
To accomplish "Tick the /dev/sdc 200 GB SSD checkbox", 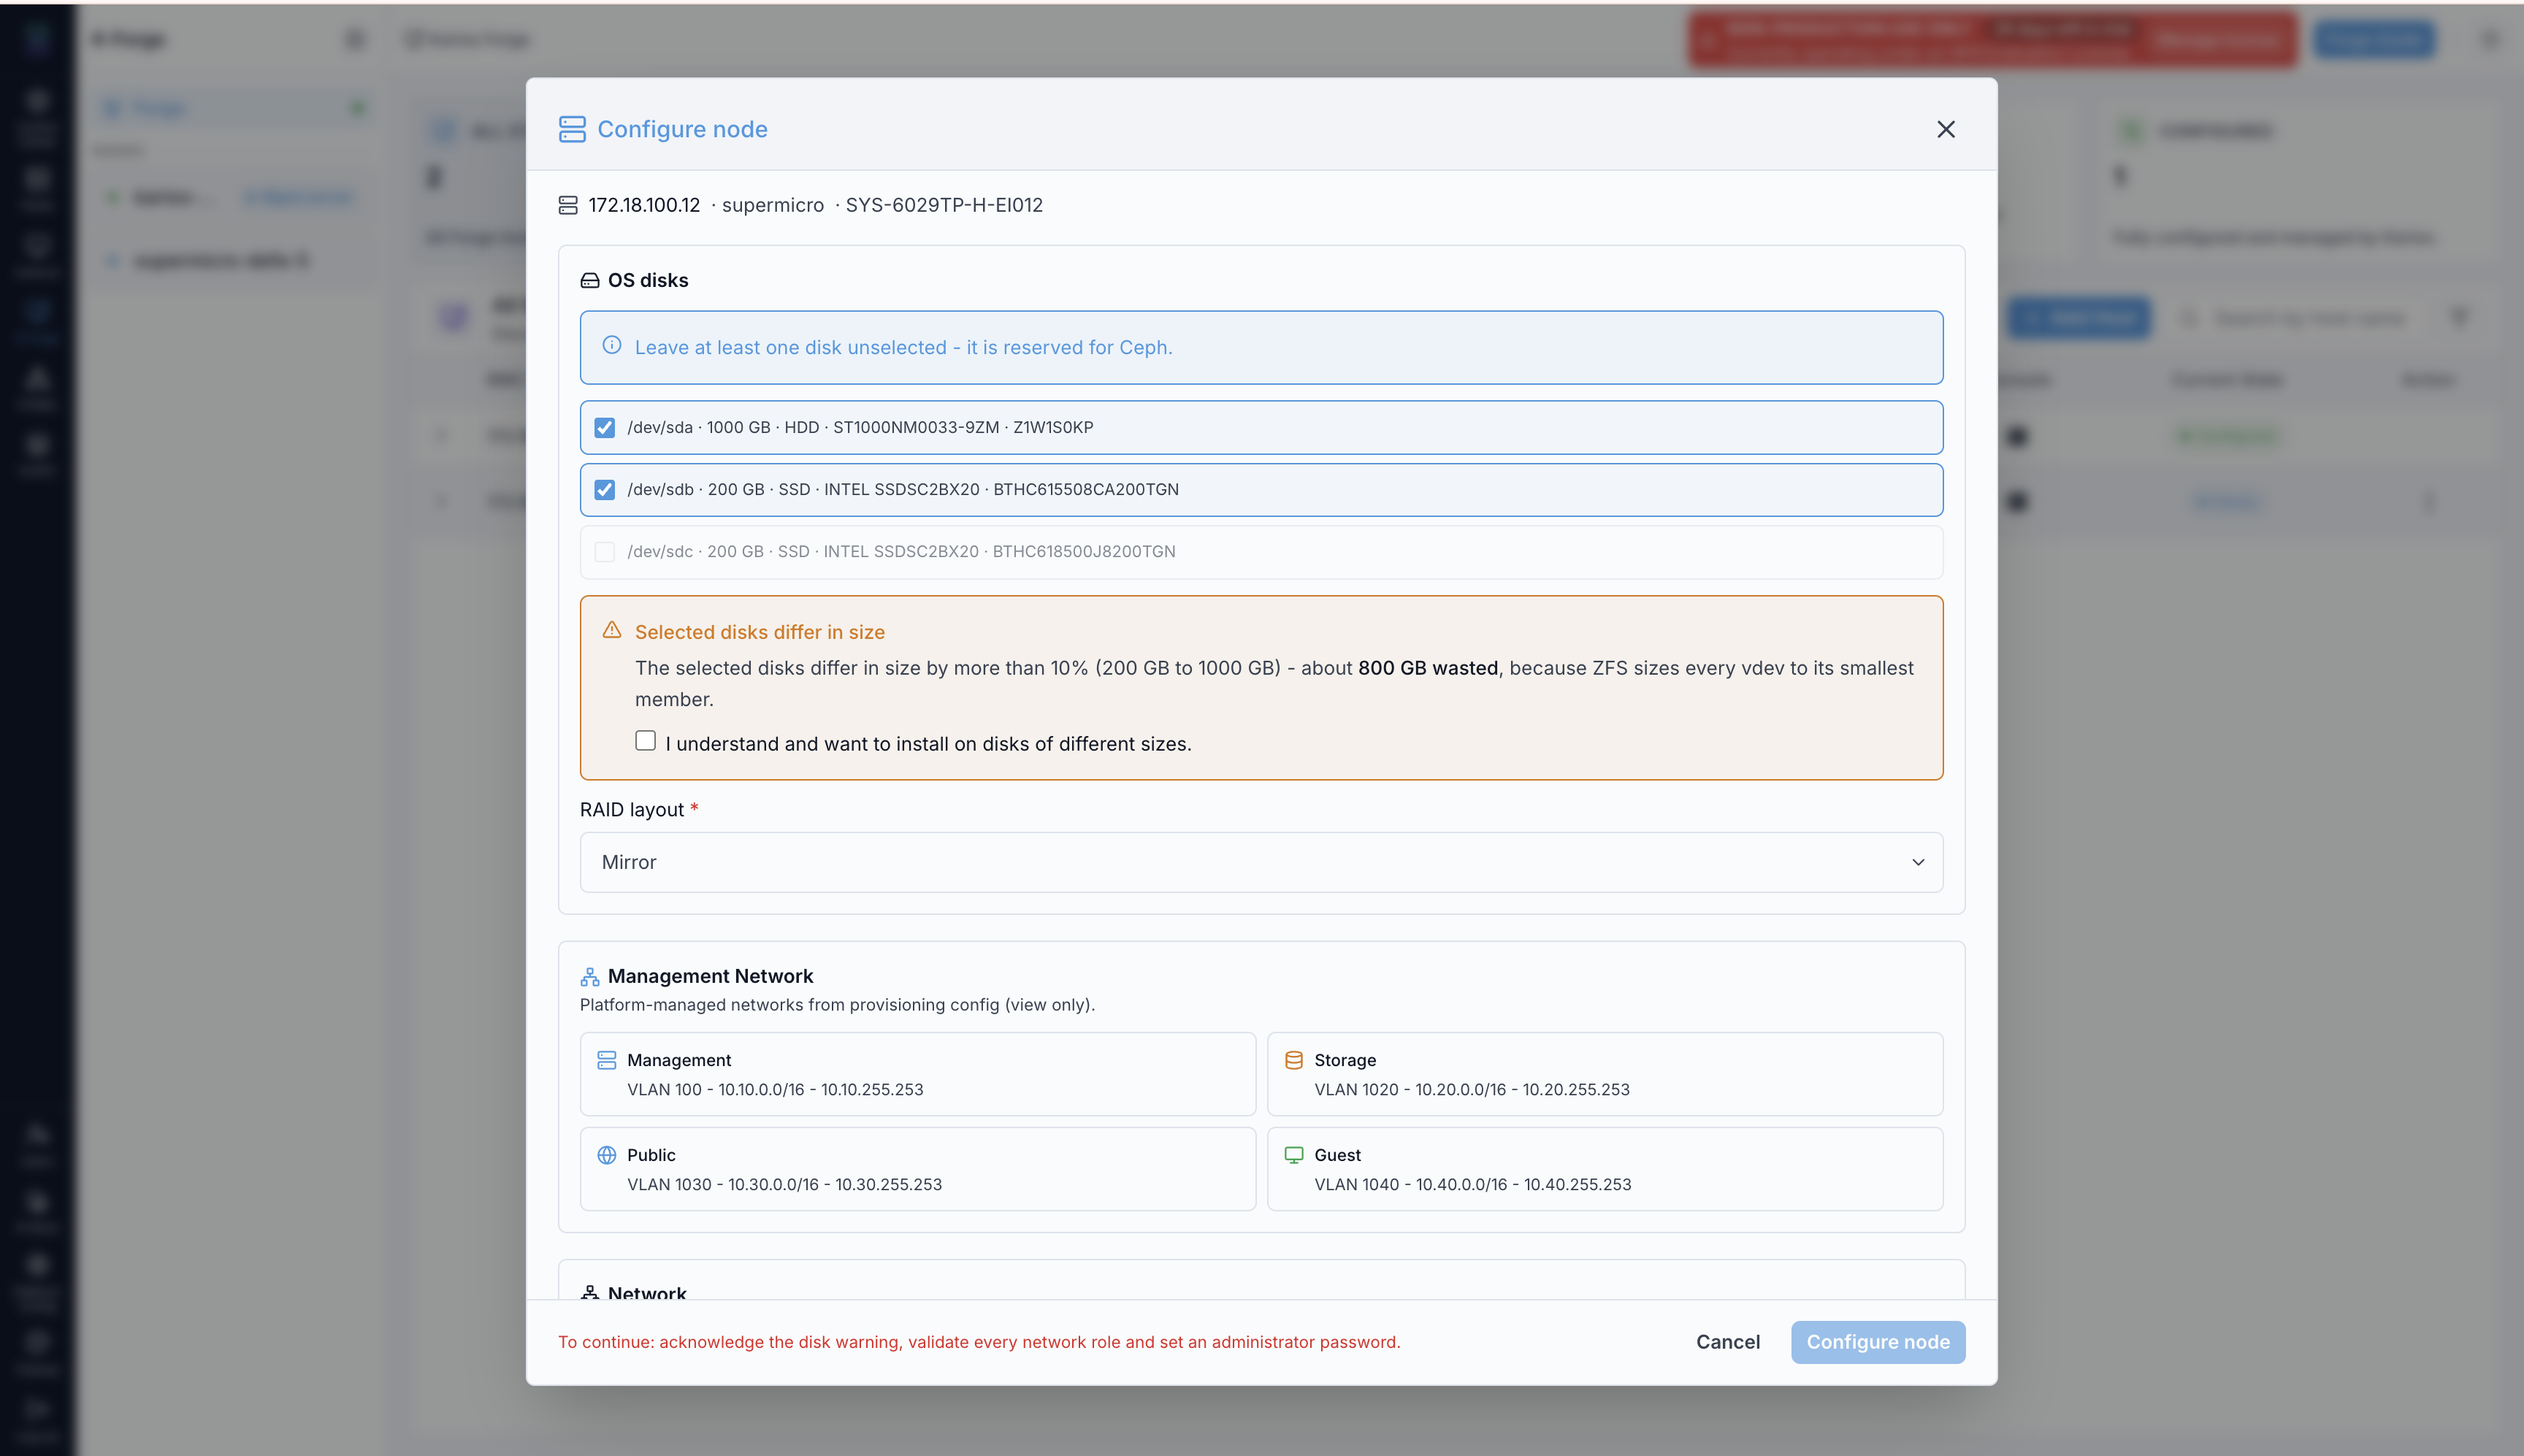I will pos(605,552).
